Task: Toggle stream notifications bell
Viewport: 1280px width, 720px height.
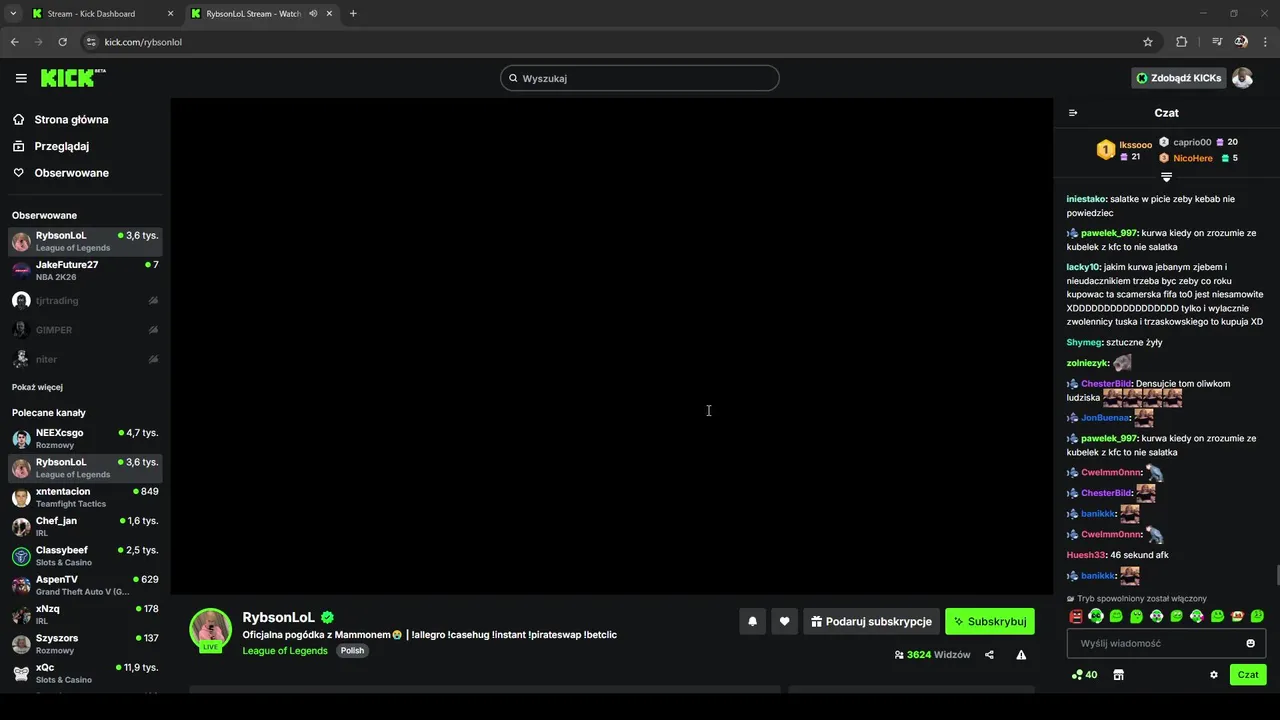Action: pyautogui.click(x=753, y=621)
